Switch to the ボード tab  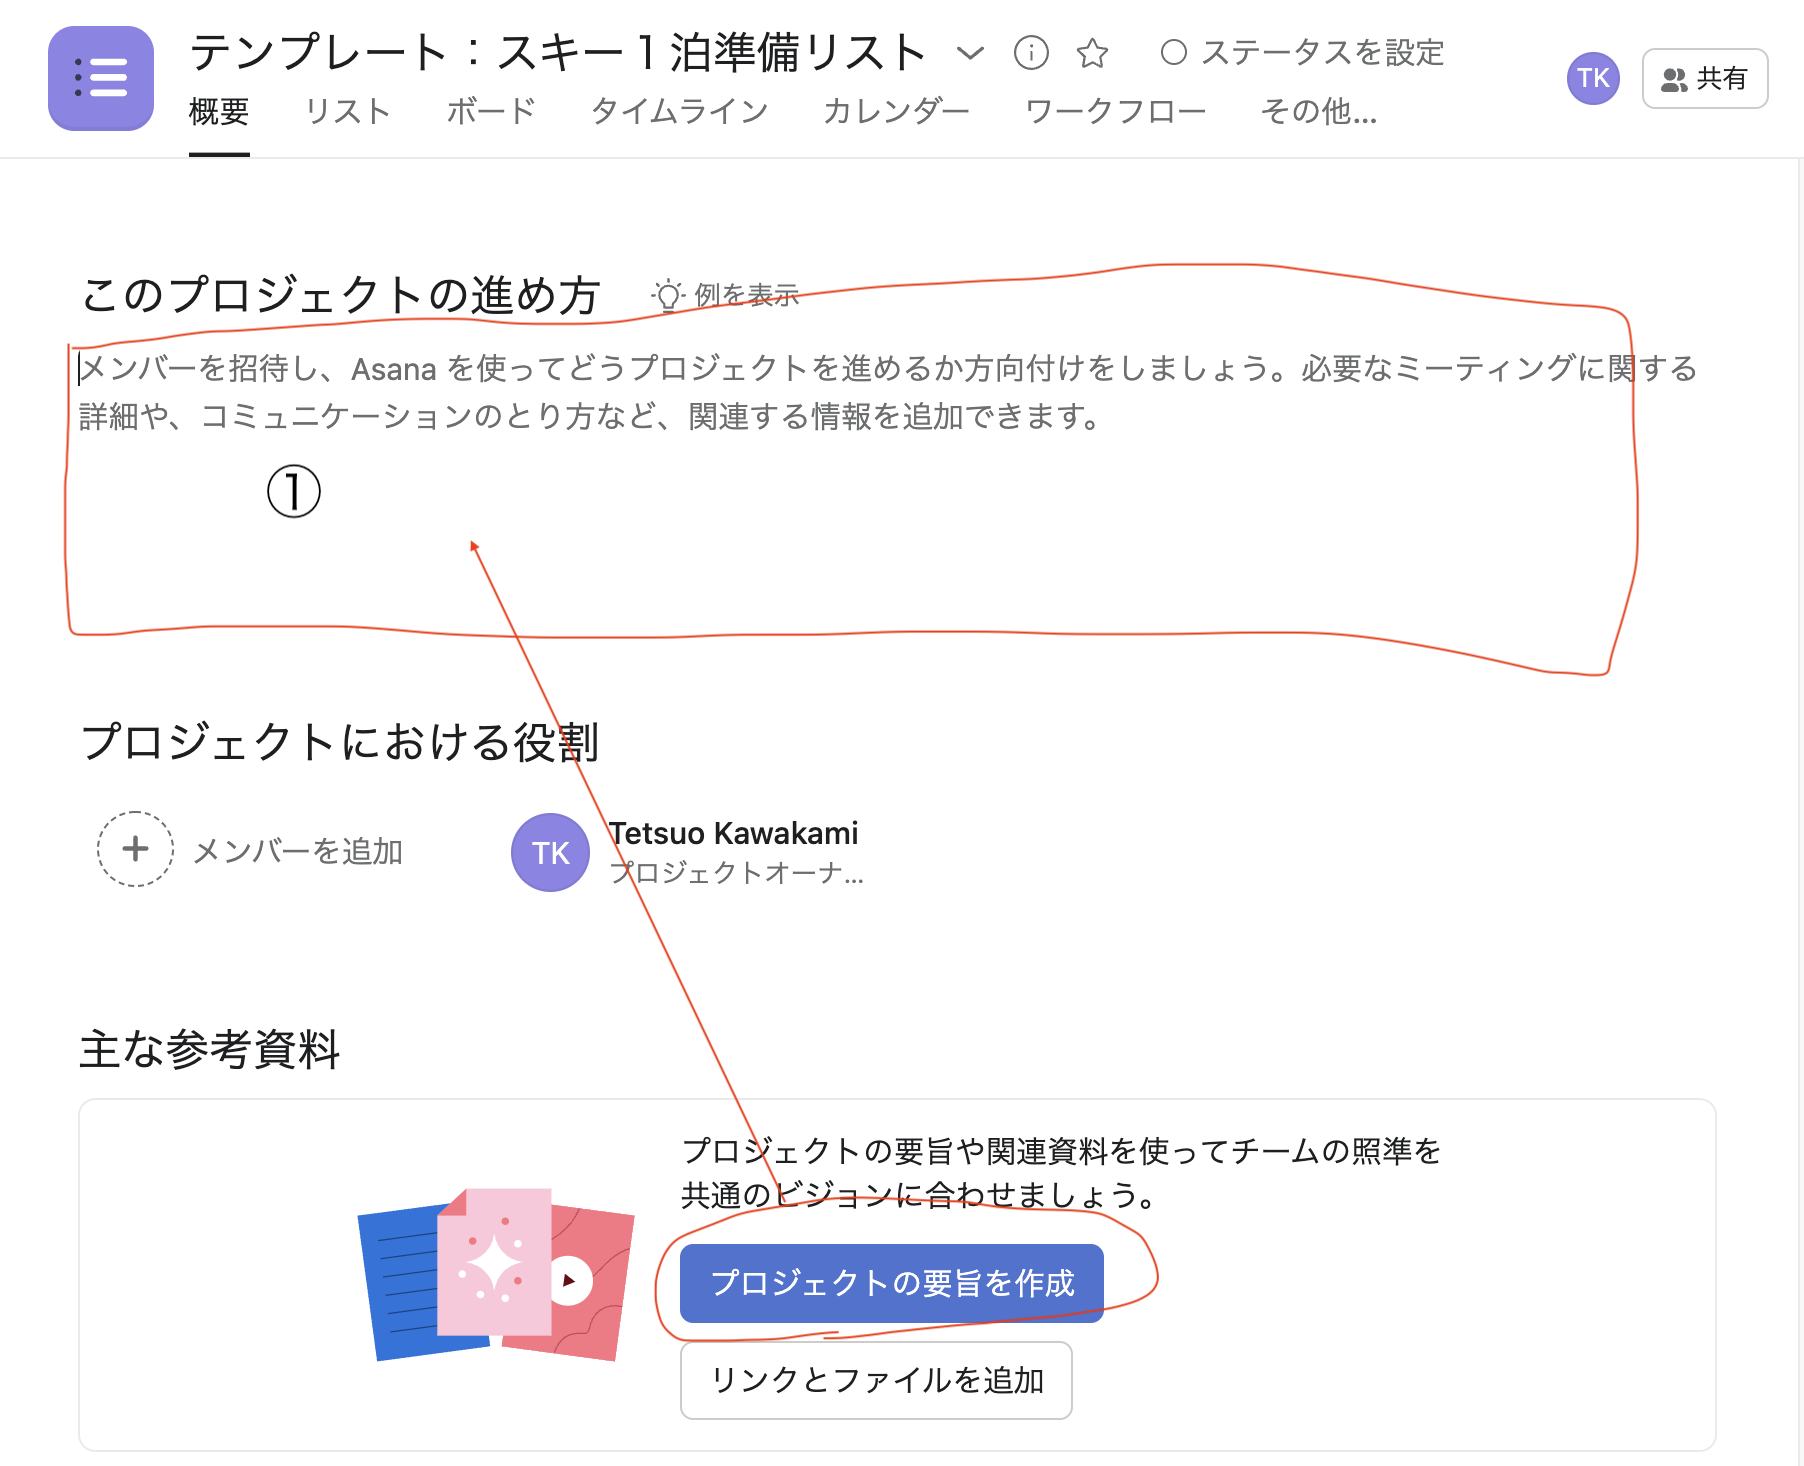(x=491, y=111)
